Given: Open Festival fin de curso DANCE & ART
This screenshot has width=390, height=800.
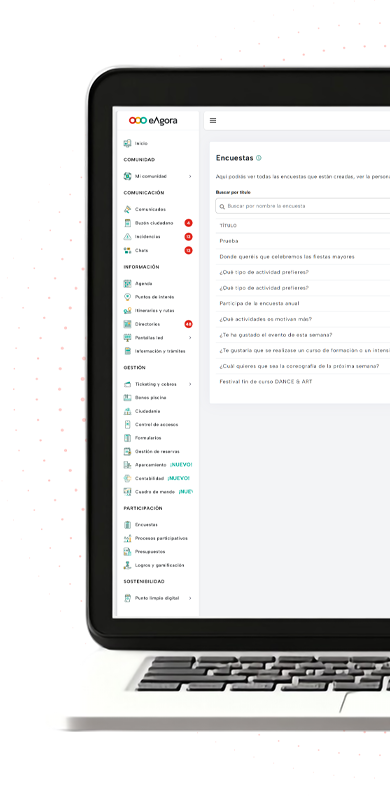Looking at the screenshot, I should [x=266, y=382].
